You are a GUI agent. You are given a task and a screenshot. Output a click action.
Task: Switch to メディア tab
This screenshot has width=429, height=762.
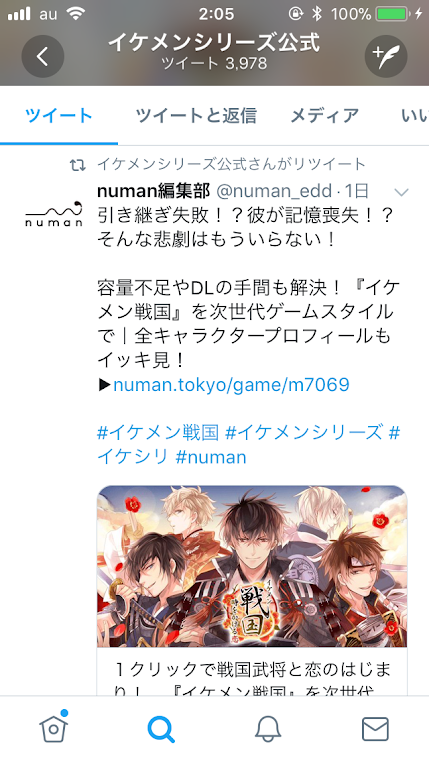pyautogui.click(x=325, y=116)
